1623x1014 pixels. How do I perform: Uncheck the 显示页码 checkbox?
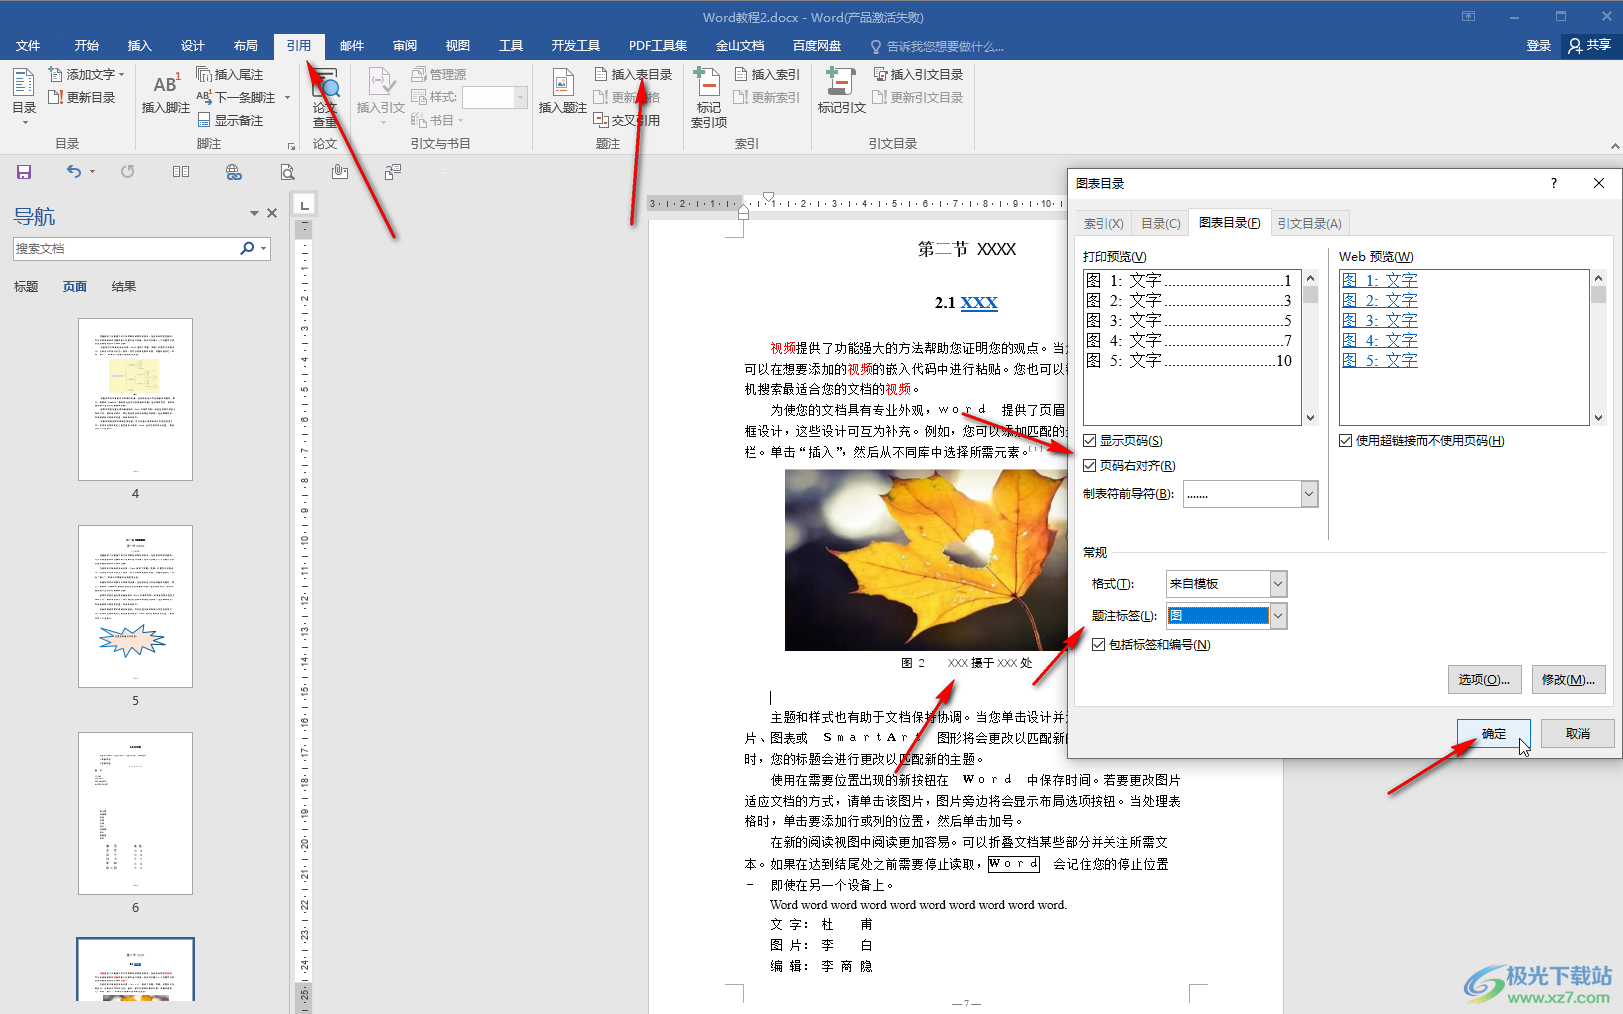[x=1090, y=441]
